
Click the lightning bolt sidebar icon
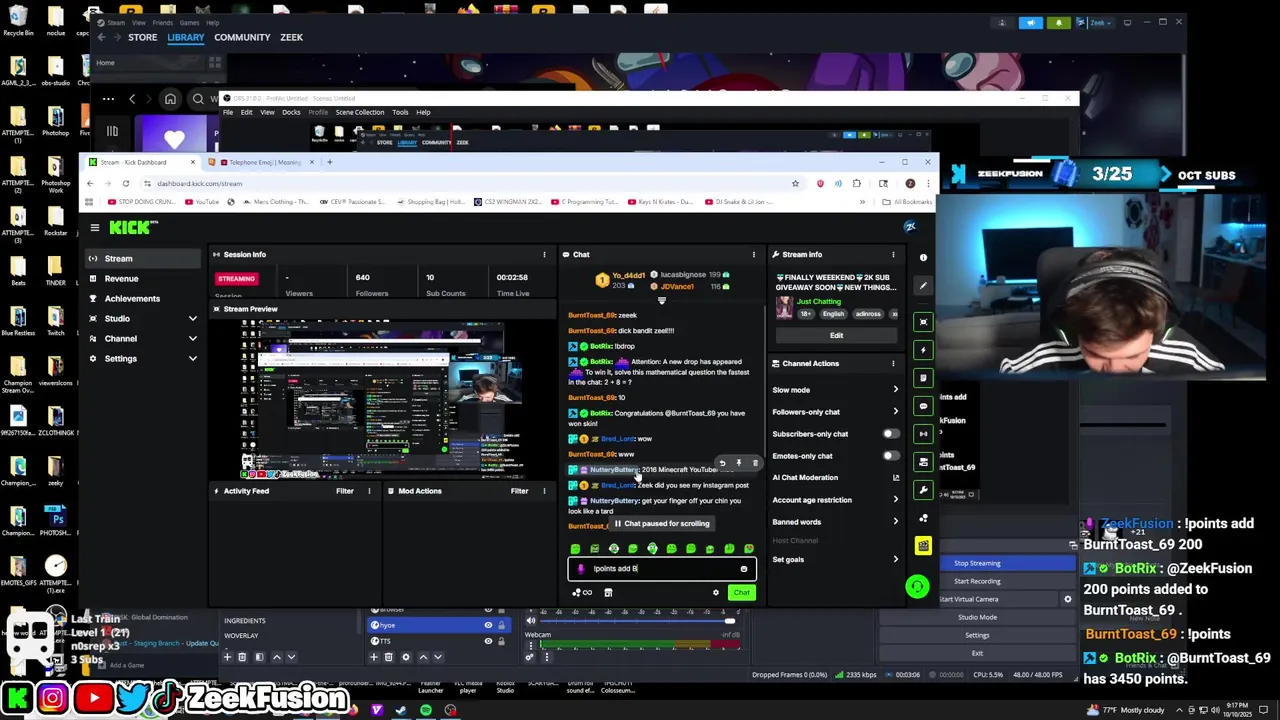(x=923, y=350)
